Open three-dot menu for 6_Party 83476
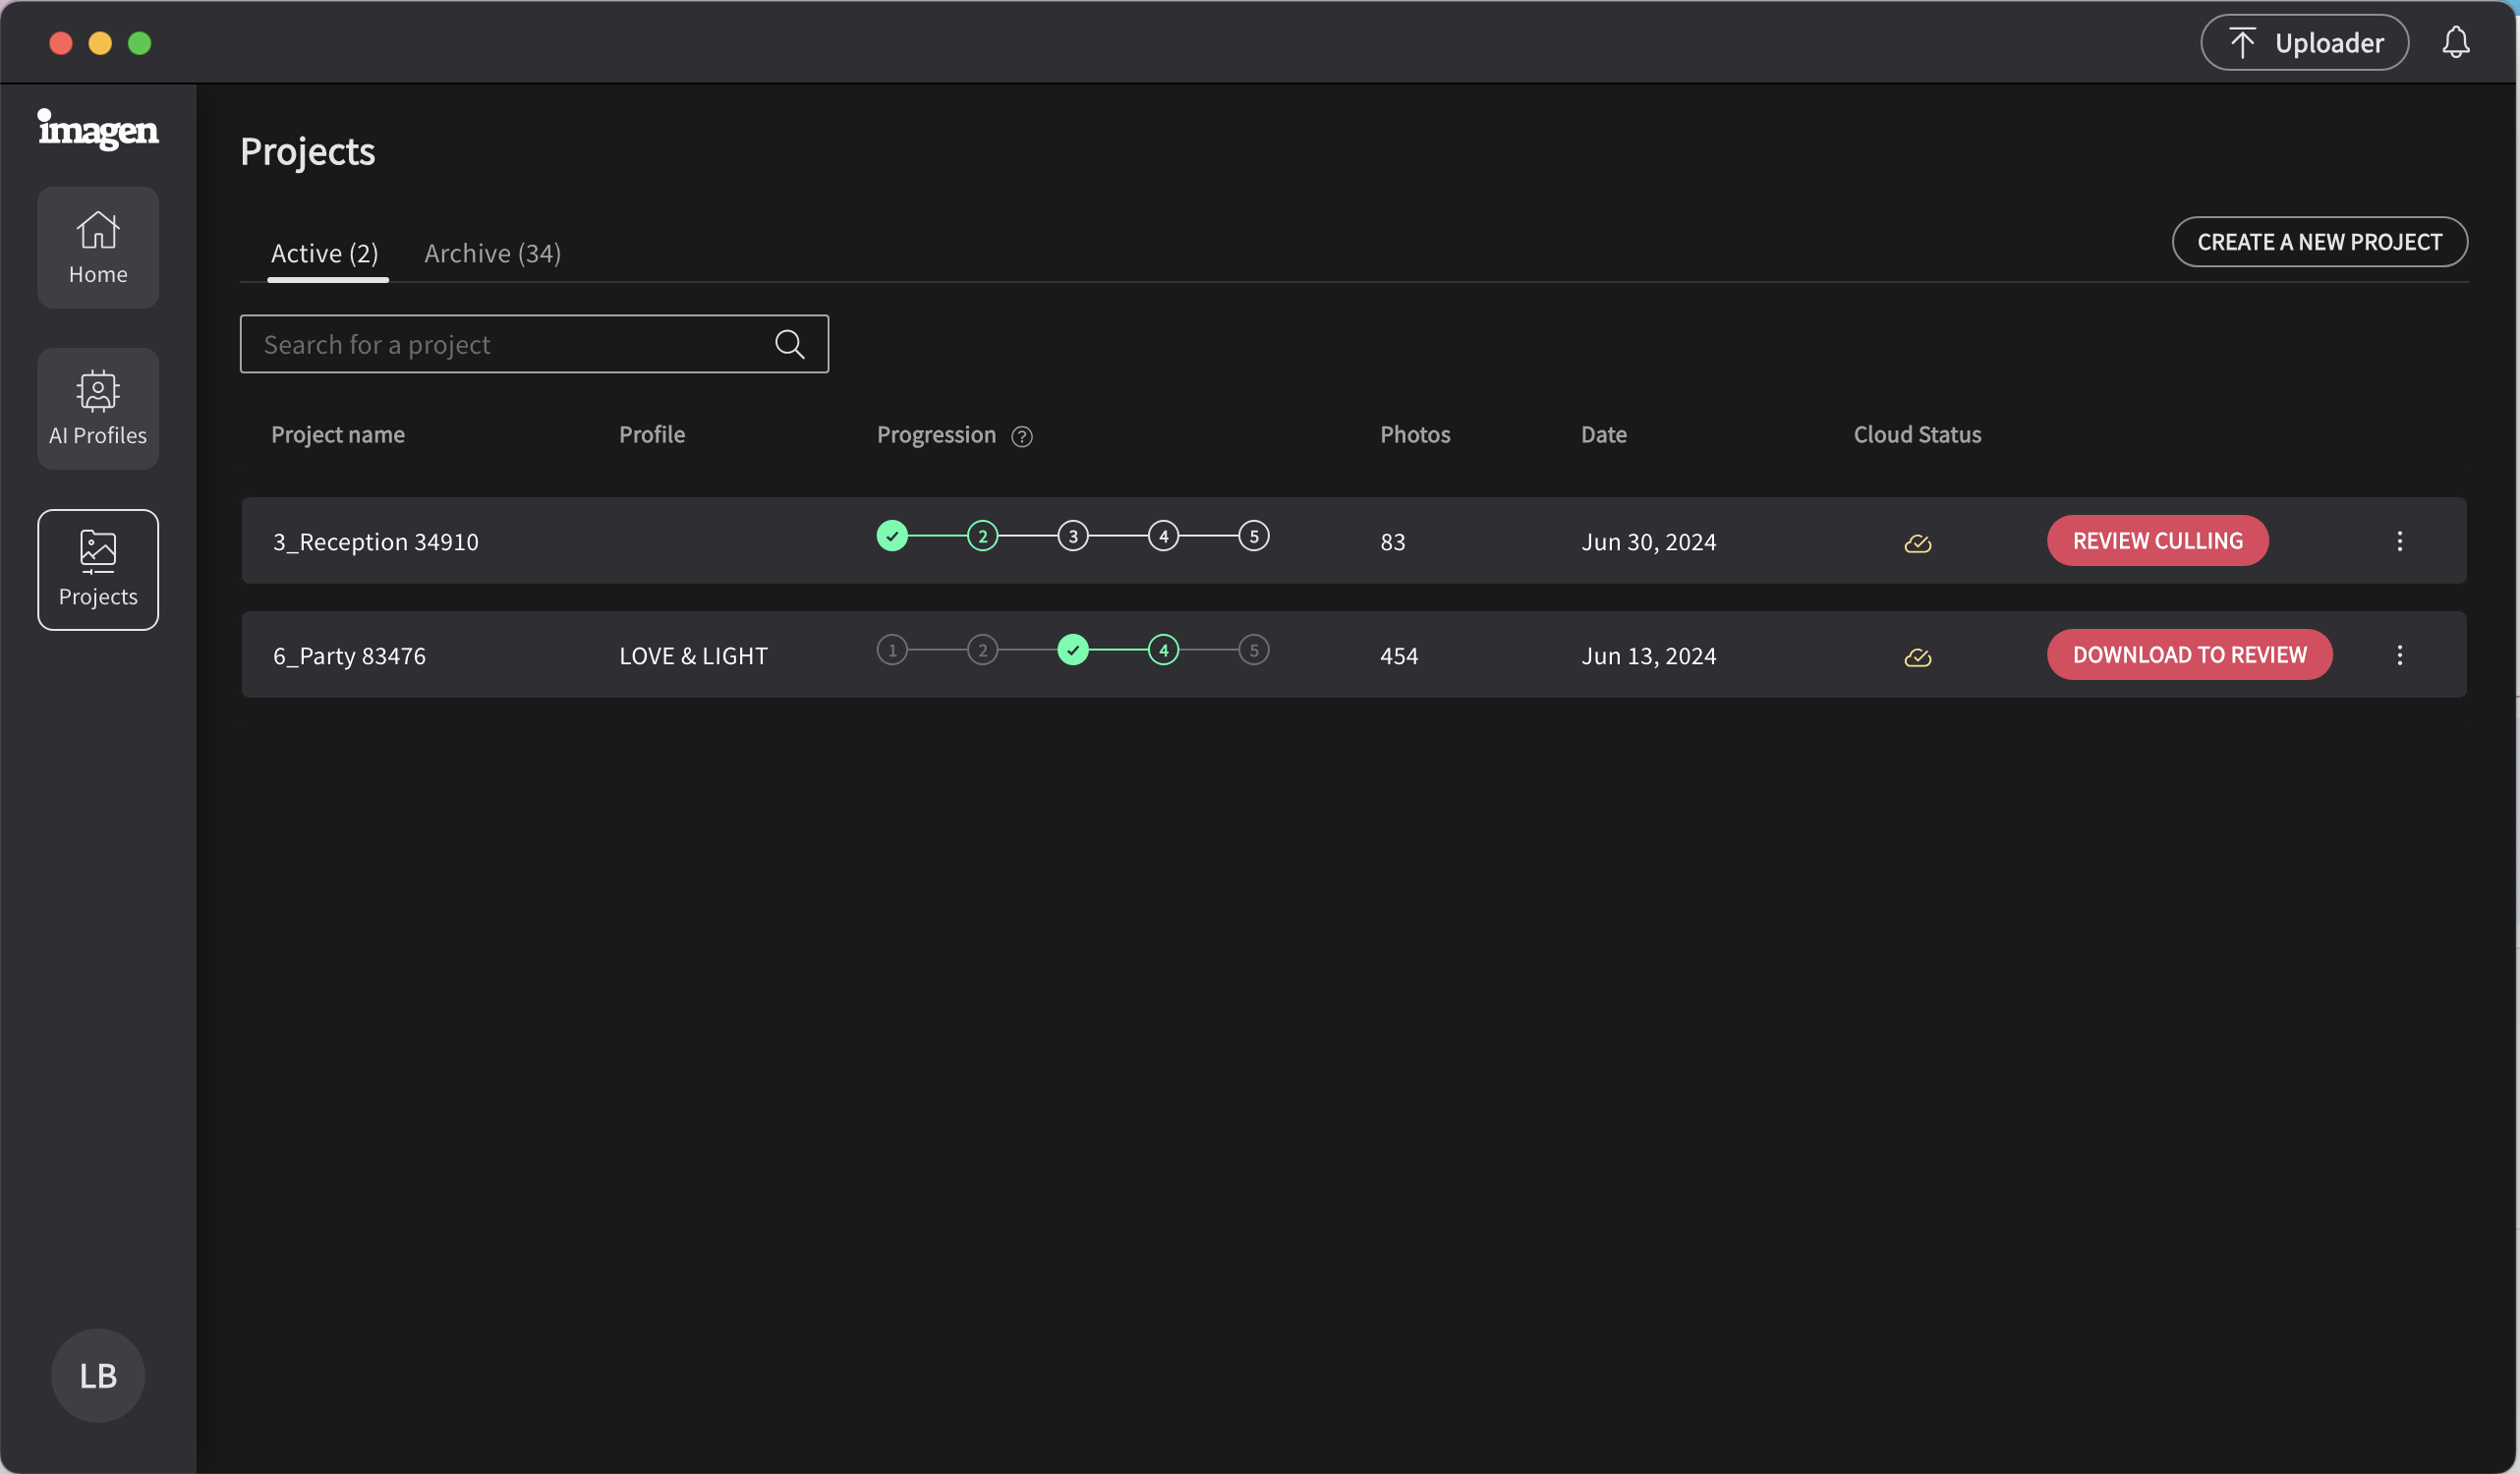The height and width of the screenshot is (1474, 2520). [2399, 655]
